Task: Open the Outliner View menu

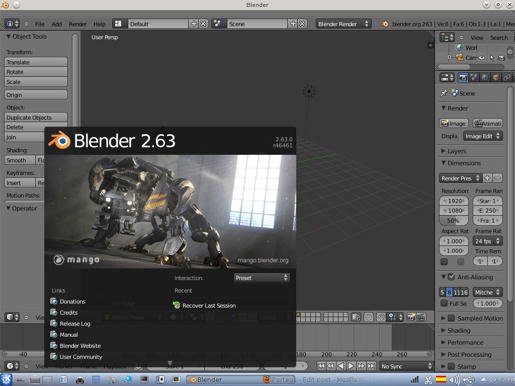Action: click(x=477, y=38)
